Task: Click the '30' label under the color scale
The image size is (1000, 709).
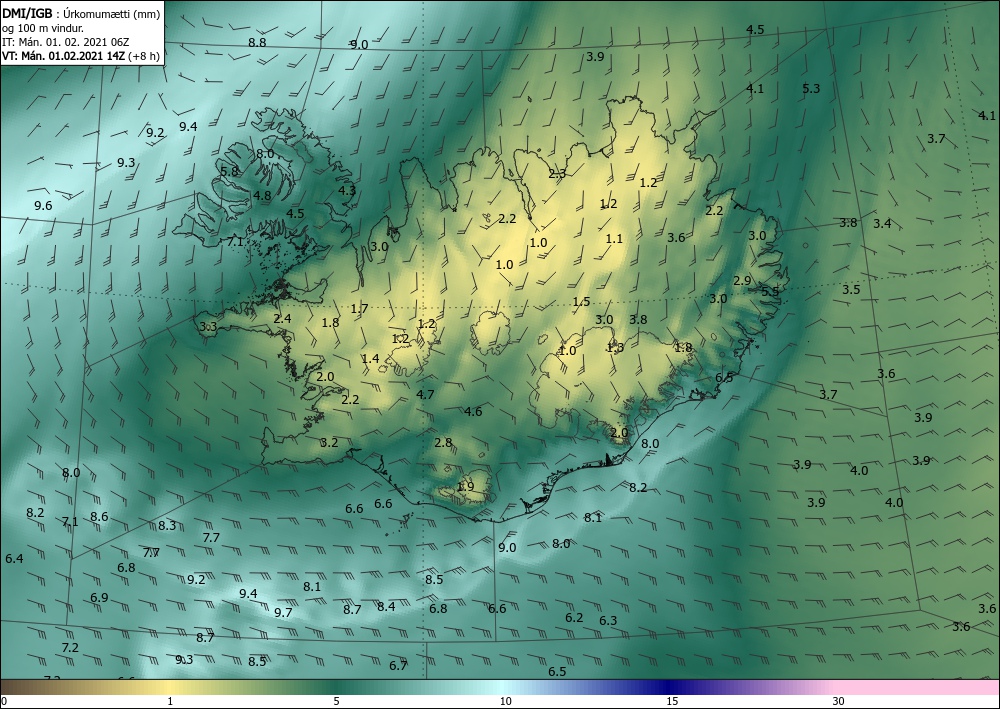Action: click(838, 701)
